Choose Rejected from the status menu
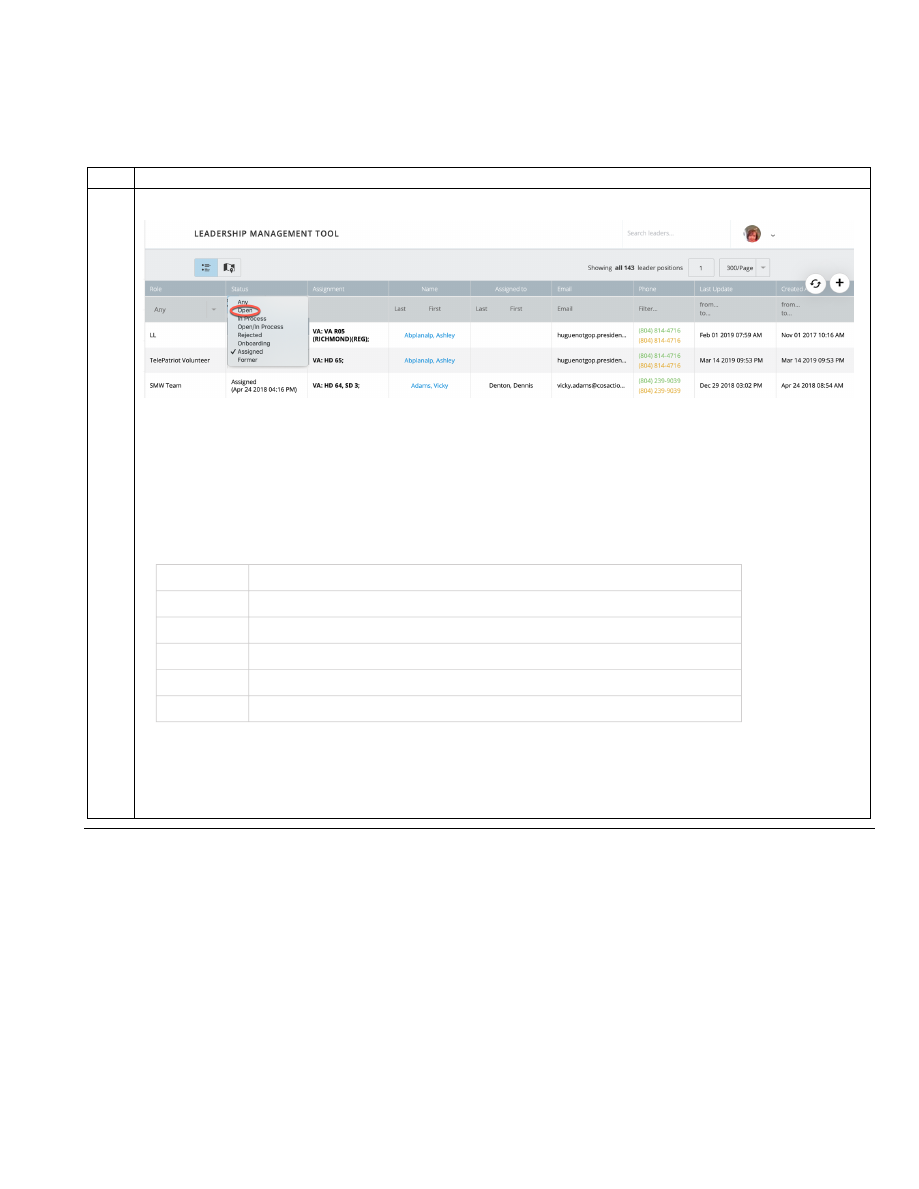 (x=250, y=335)
